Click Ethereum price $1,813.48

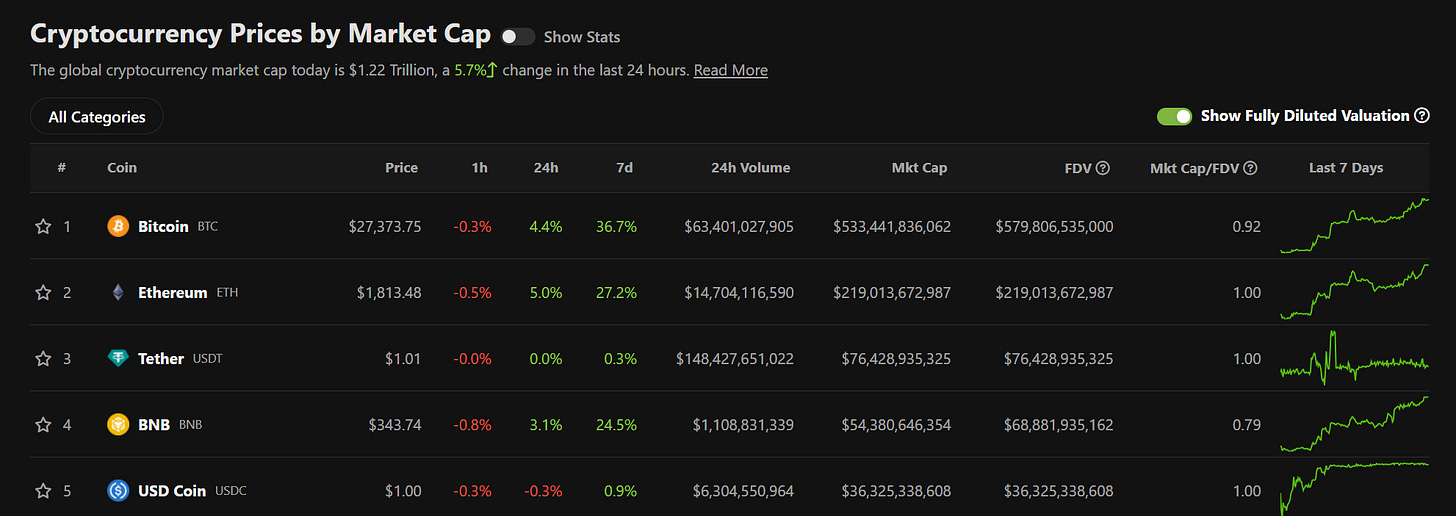(389, 293)
